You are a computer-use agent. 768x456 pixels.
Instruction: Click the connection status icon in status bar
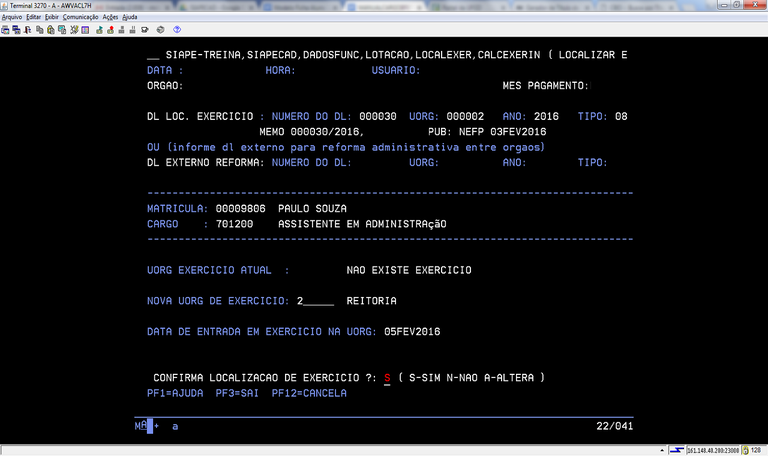(677, 450)
